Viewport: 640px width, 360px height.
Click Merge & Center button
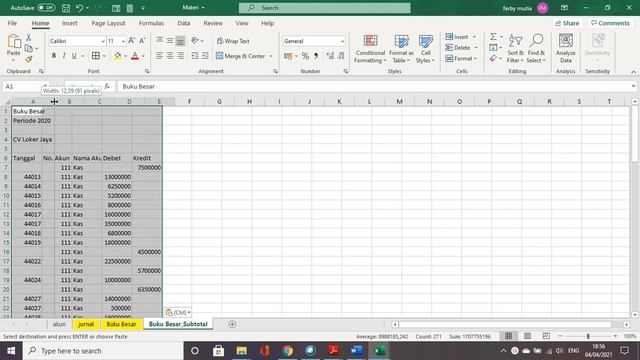click(x=241, y=56)
